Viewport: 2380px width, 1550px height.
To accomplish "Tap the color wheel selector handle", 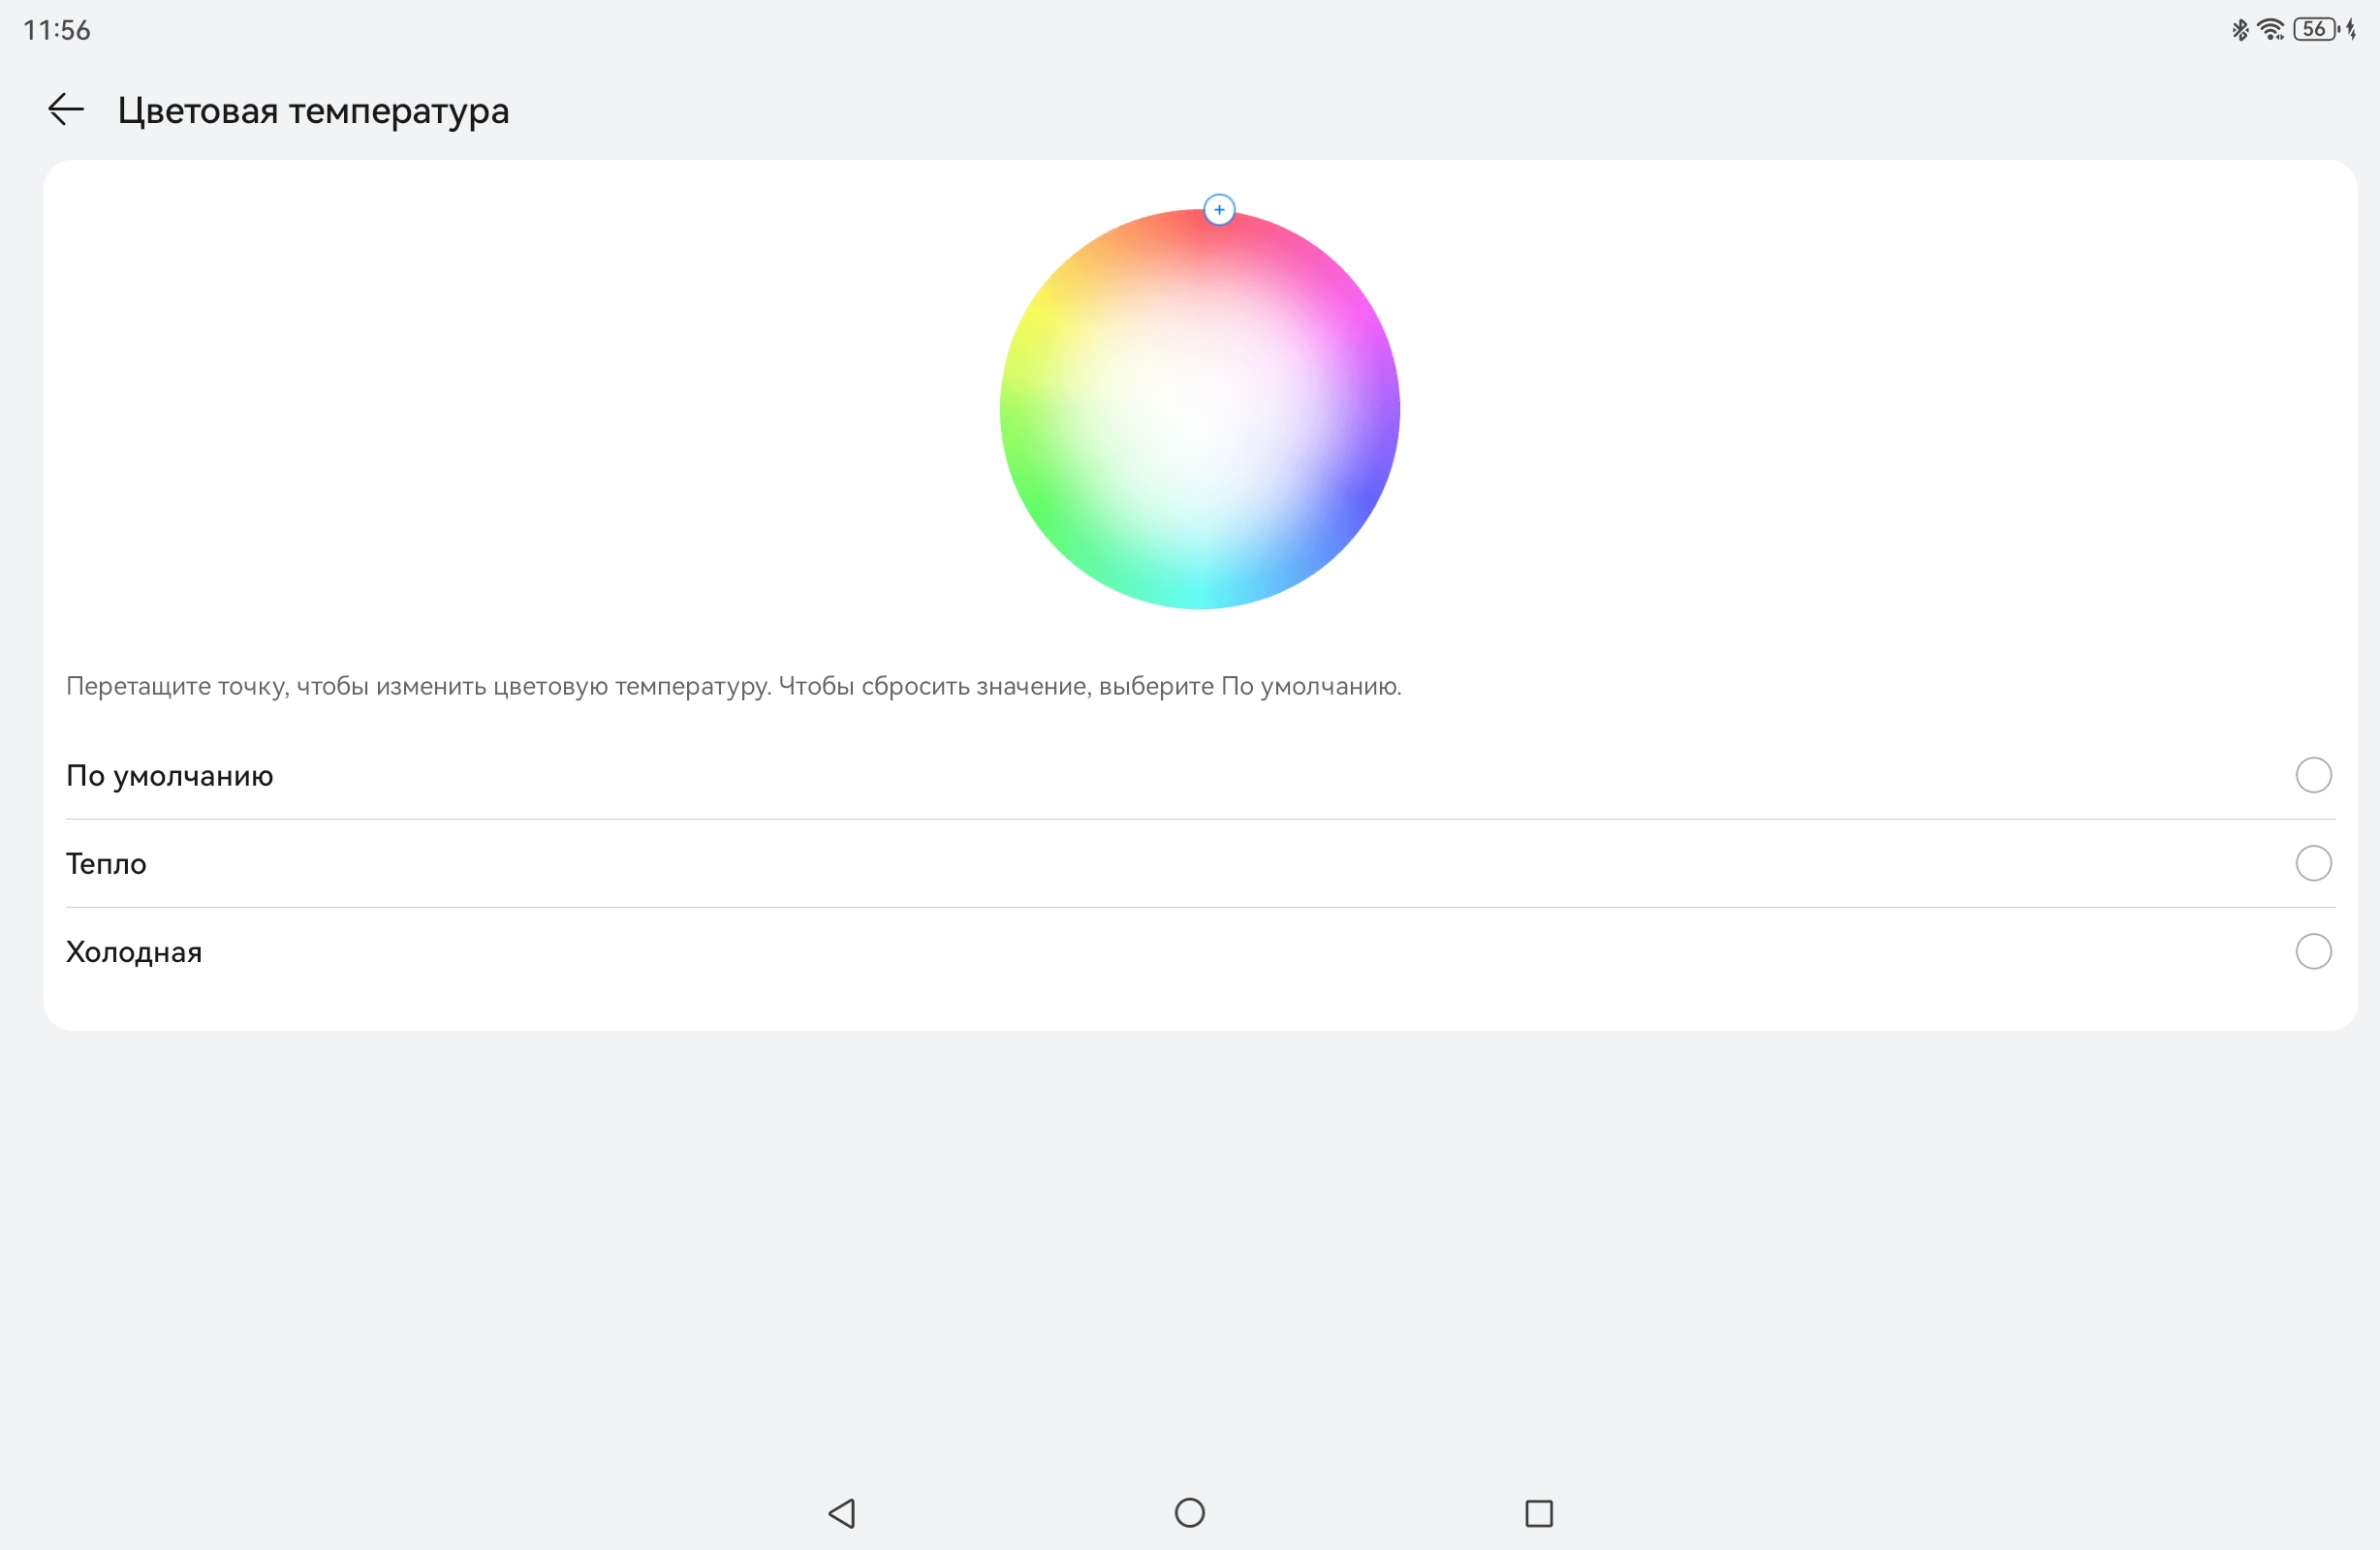I will [x=1219, y=210].
